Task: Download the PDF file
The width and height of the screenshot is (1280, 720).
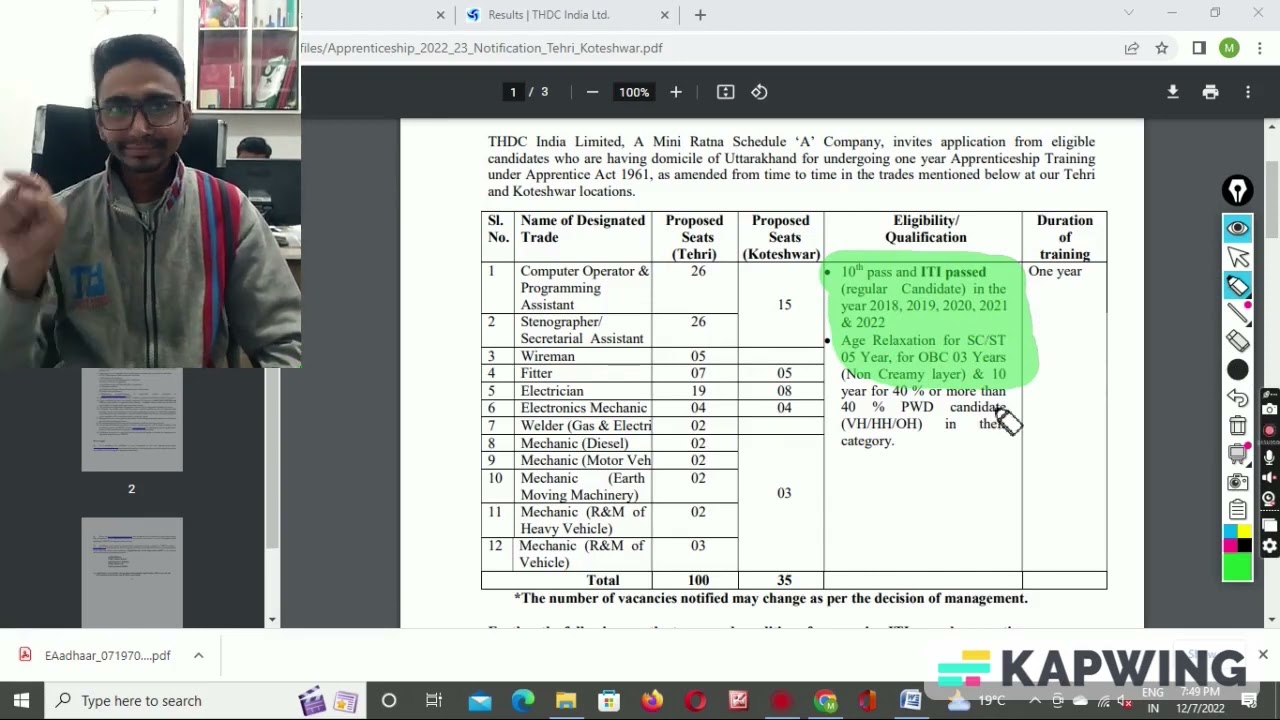Action: coord(1173,92)
